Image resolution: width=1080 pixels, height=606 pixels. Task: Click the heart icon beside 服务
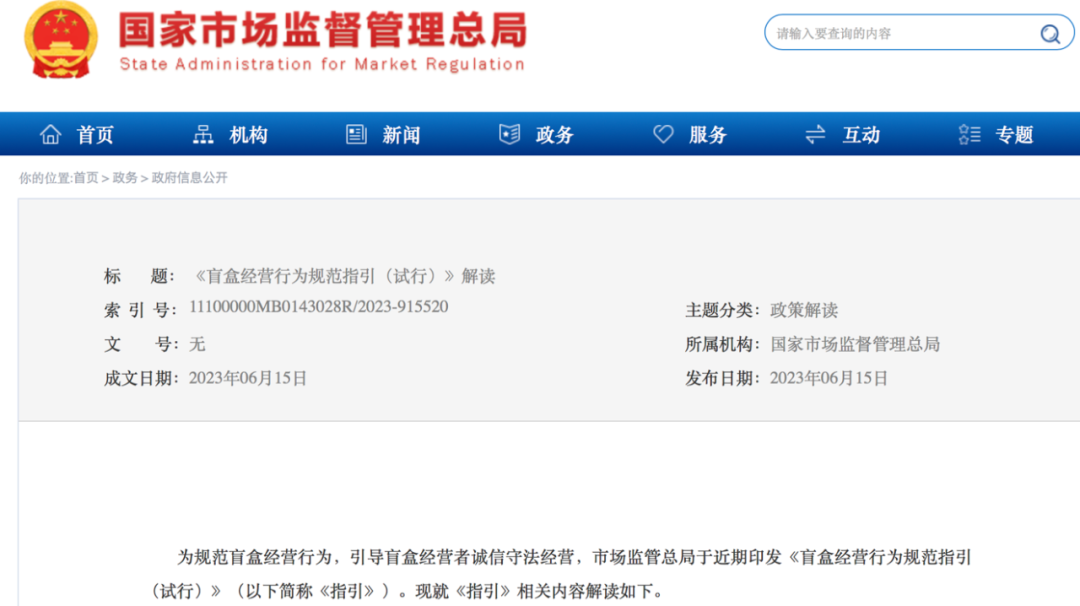pos(663,134)
